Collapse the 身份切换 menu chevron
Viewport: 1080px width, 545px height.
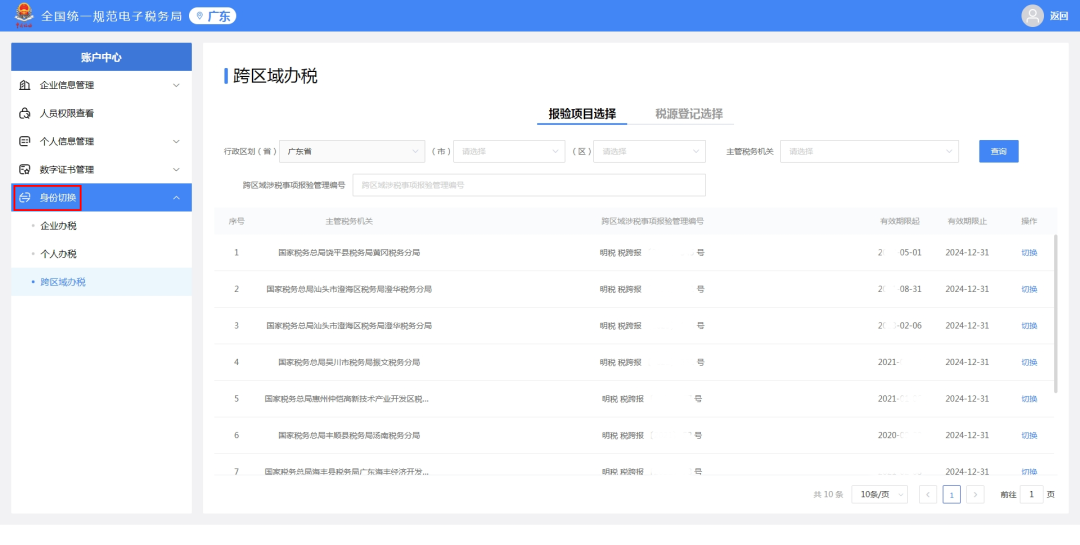pos(176,198)
